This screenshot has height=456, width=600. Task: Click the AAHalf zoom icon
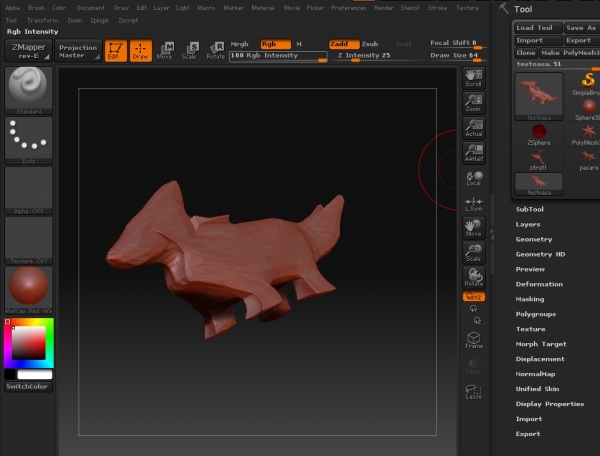pos(474,153)
